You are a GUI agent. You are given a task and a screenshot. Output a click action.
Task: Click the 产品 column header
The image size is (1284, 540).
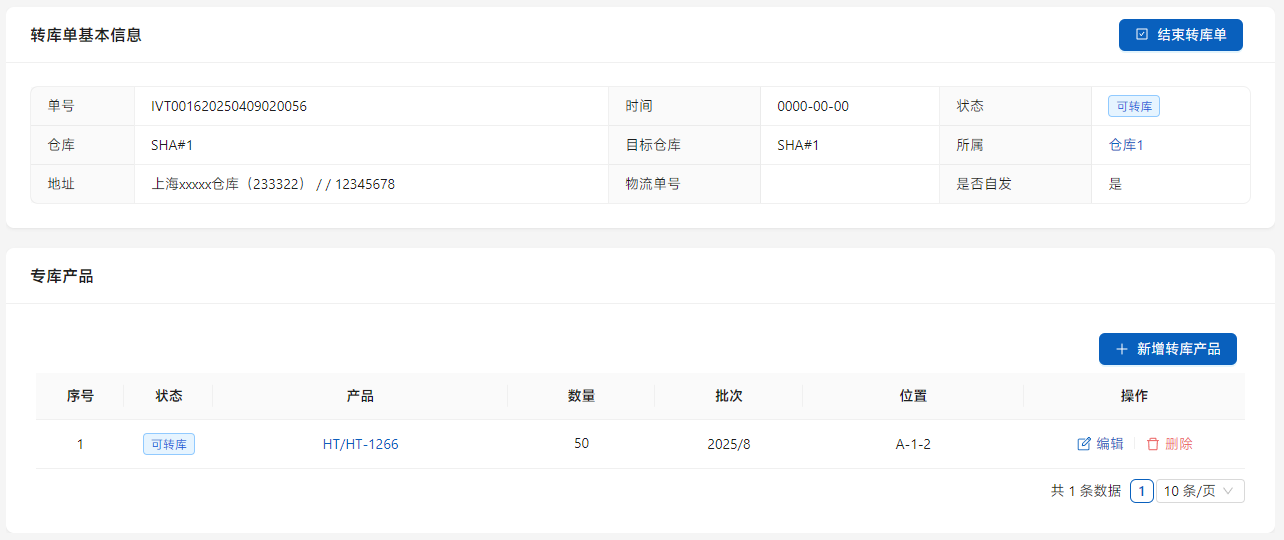pos(360,396)
